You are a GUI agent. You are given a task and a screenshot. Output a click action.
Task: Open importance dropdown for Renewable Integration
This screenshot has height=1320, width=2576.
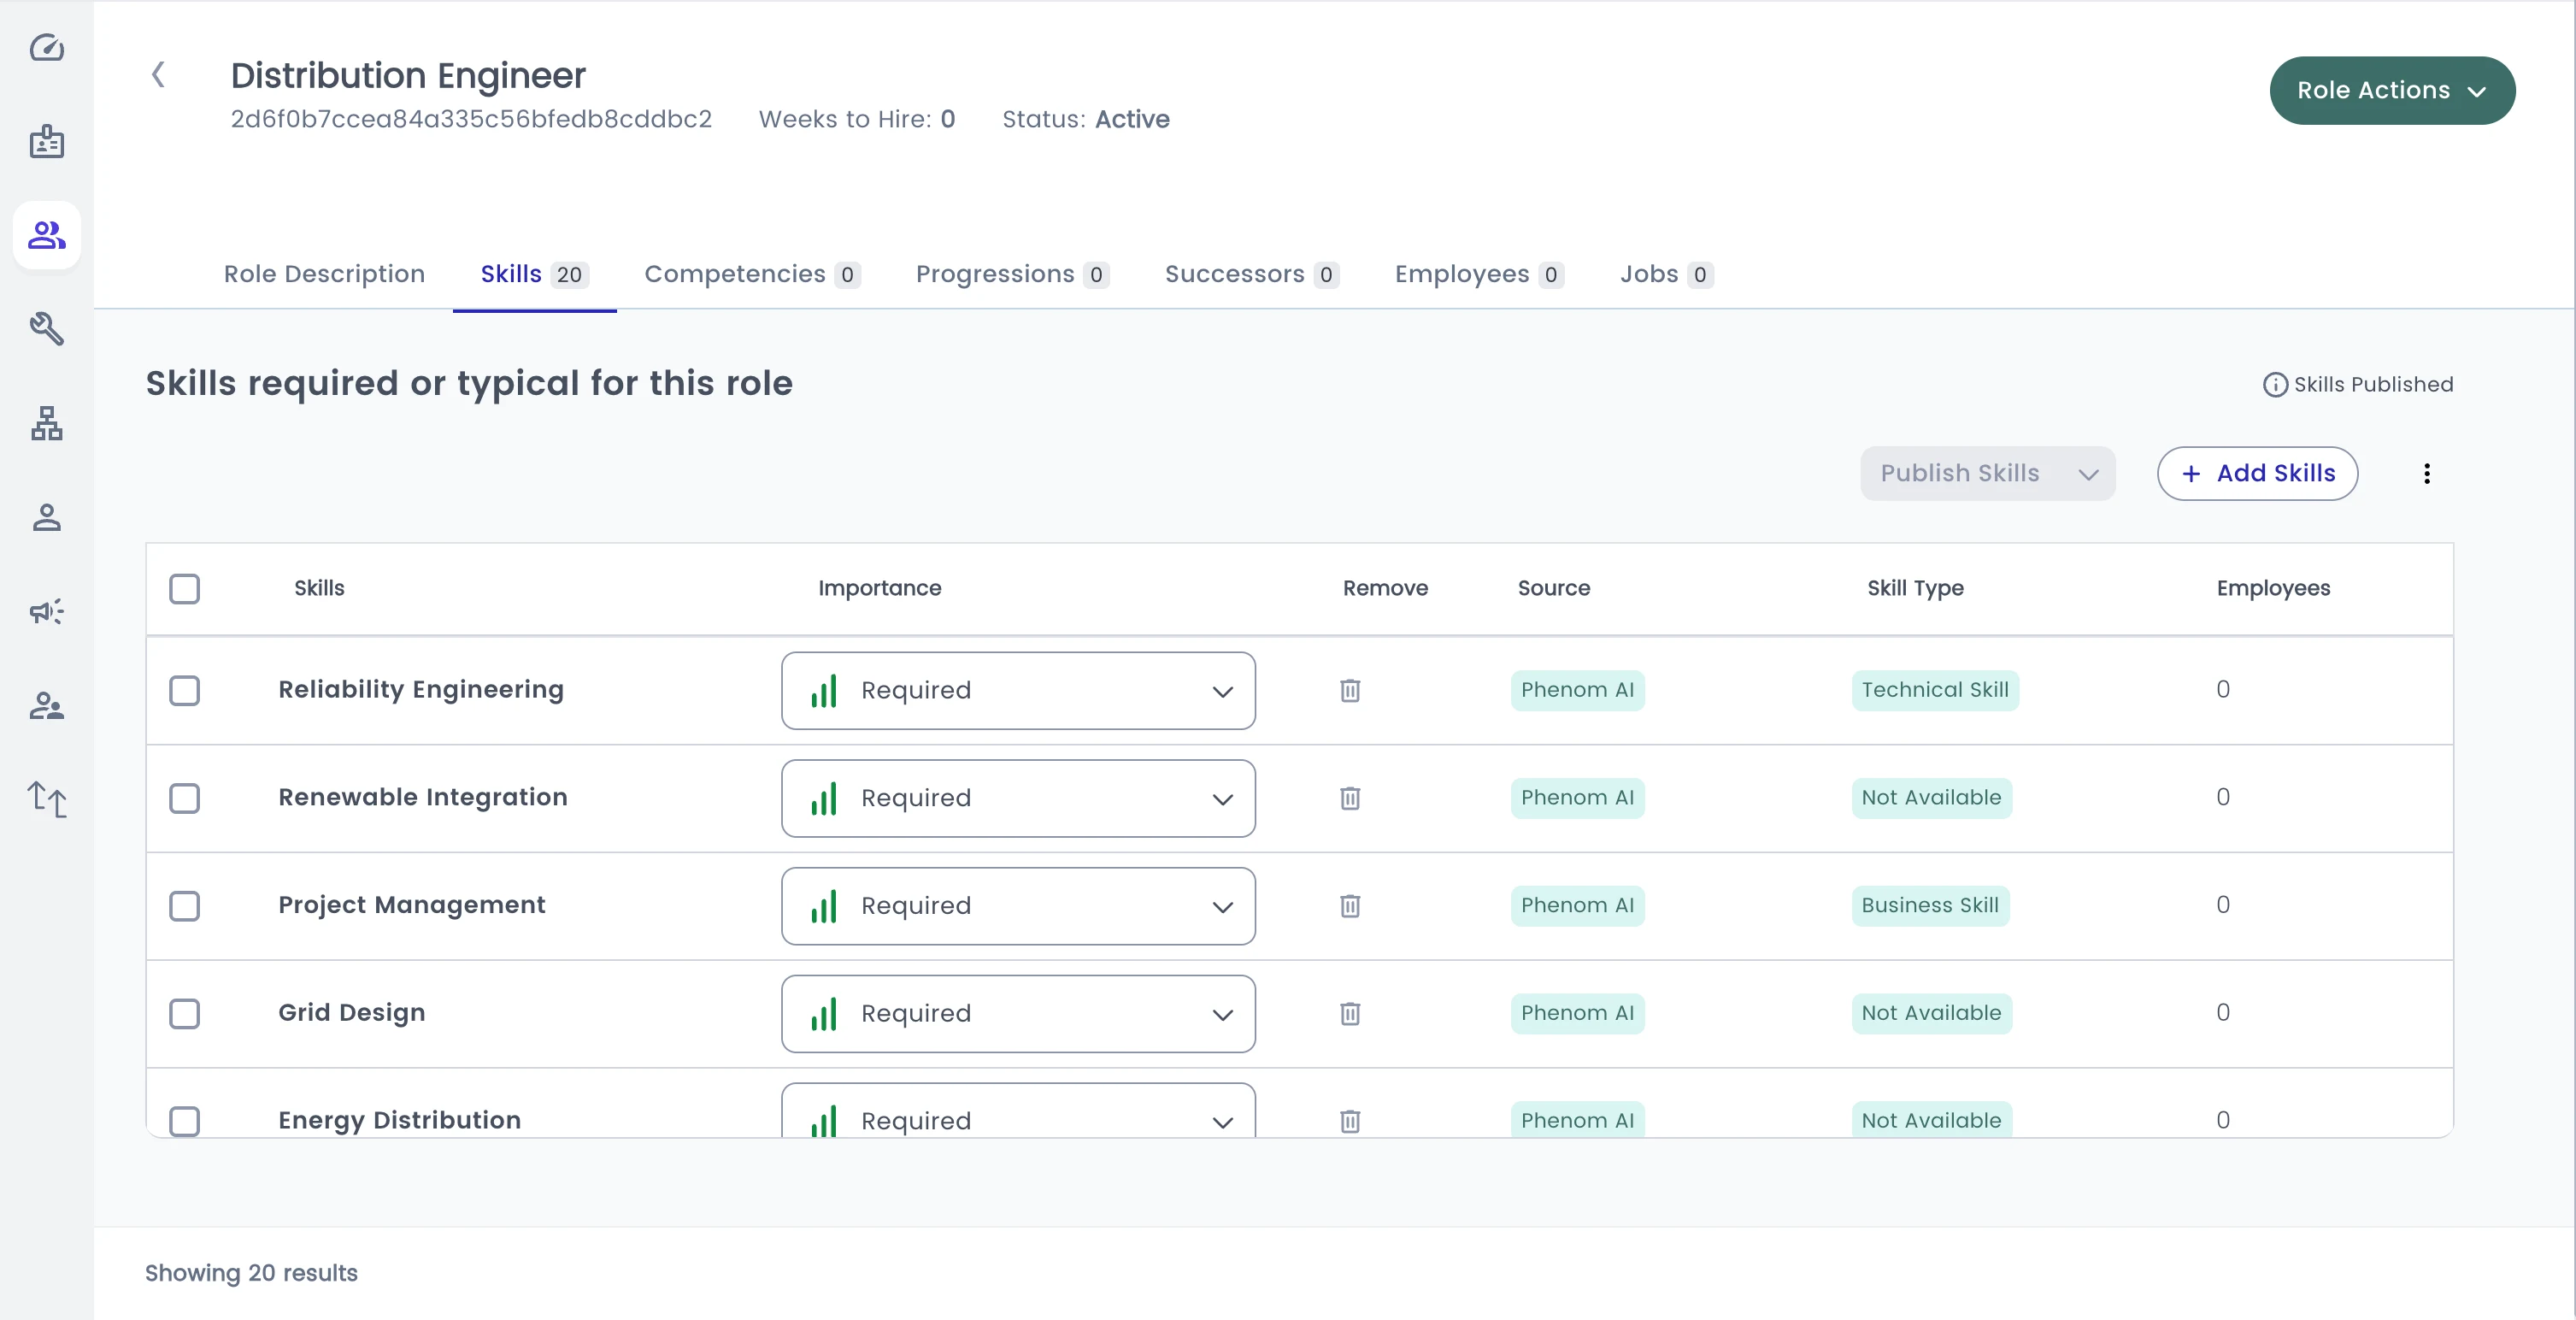click(1018, 798)
